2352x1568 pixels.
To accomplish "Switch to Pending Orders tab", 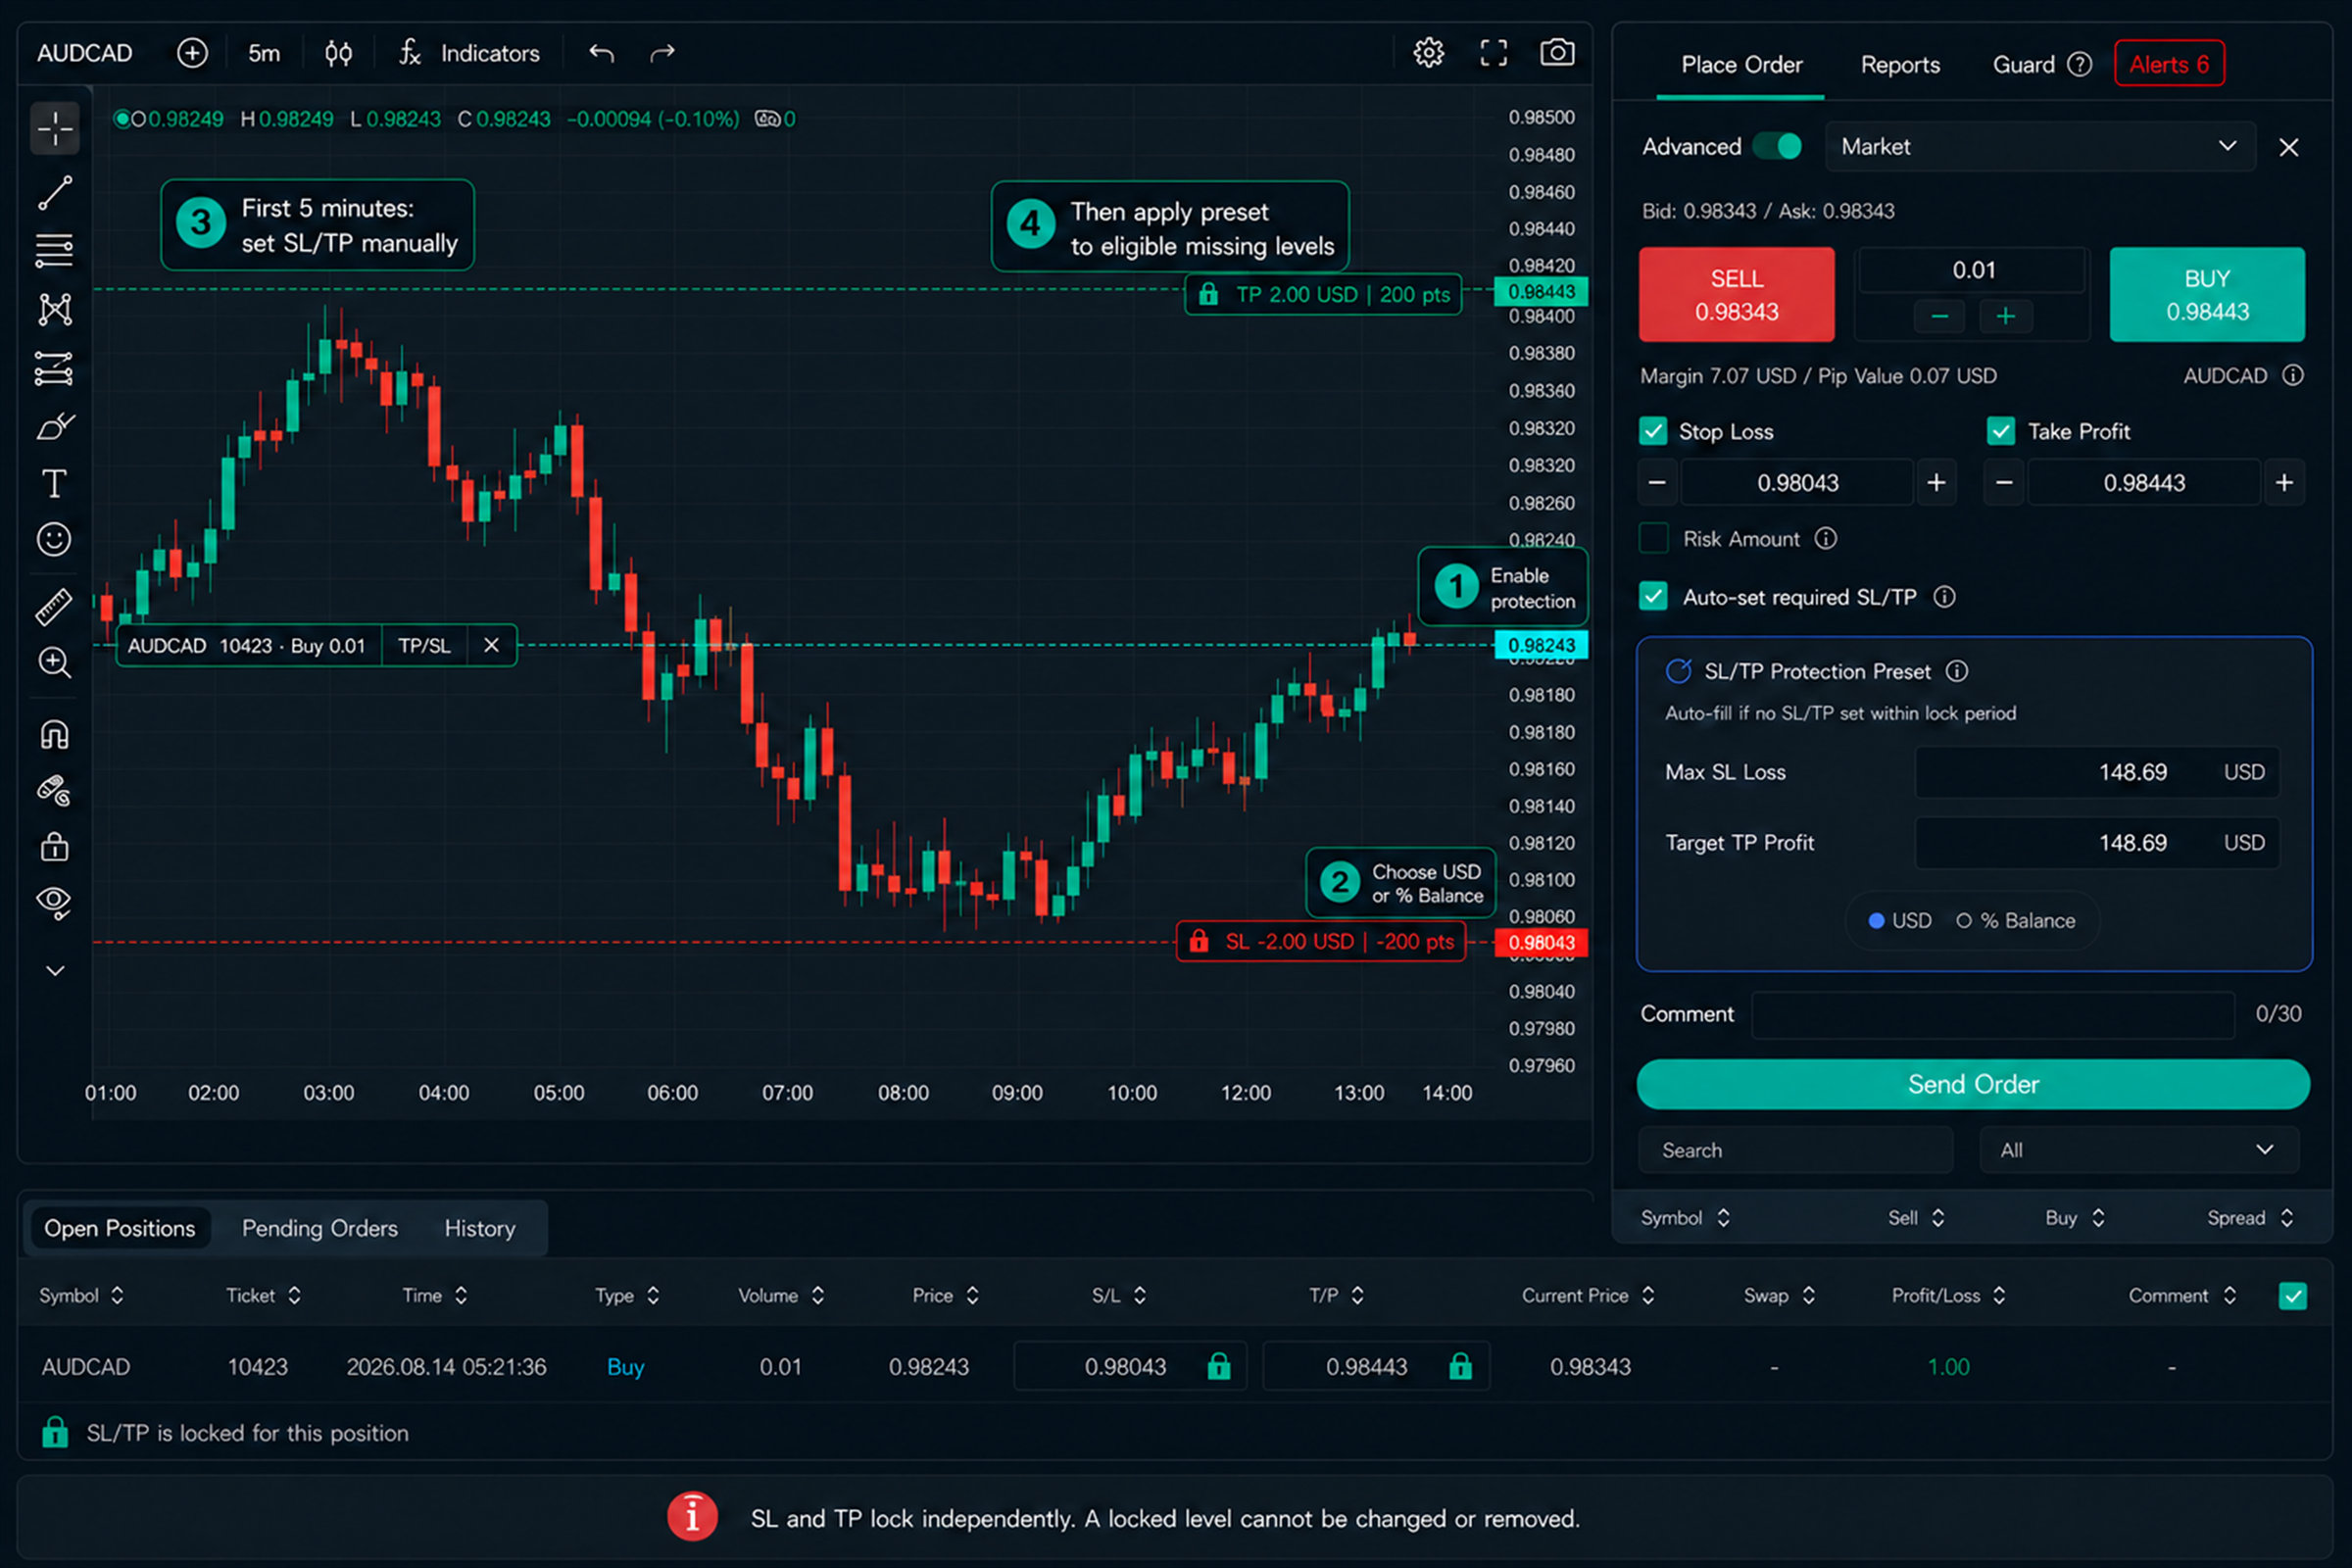I will click(x=319, y=1227).
